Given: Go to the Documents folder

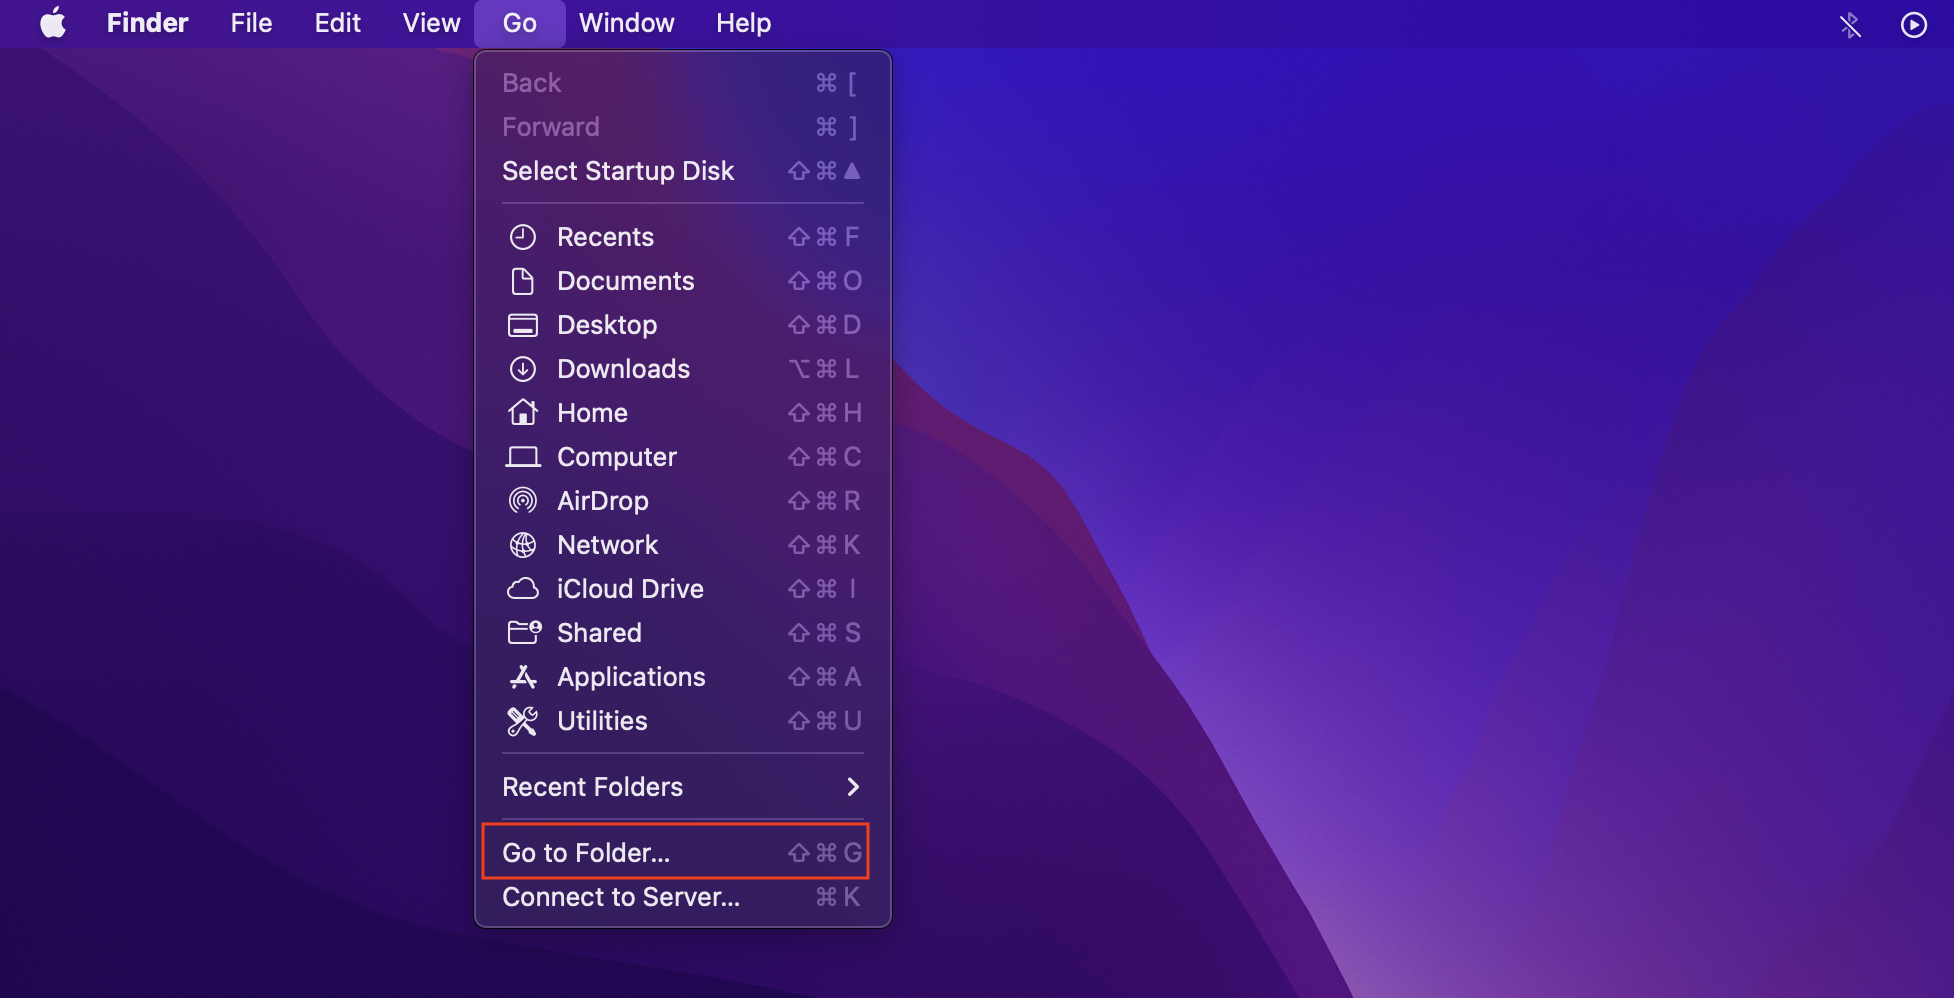Looking at the screenshot, I should [x=683, y=281].
